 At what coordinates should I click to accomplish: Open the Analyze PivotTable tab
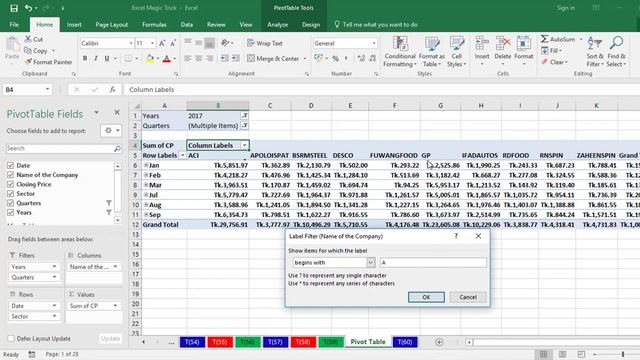278,24
